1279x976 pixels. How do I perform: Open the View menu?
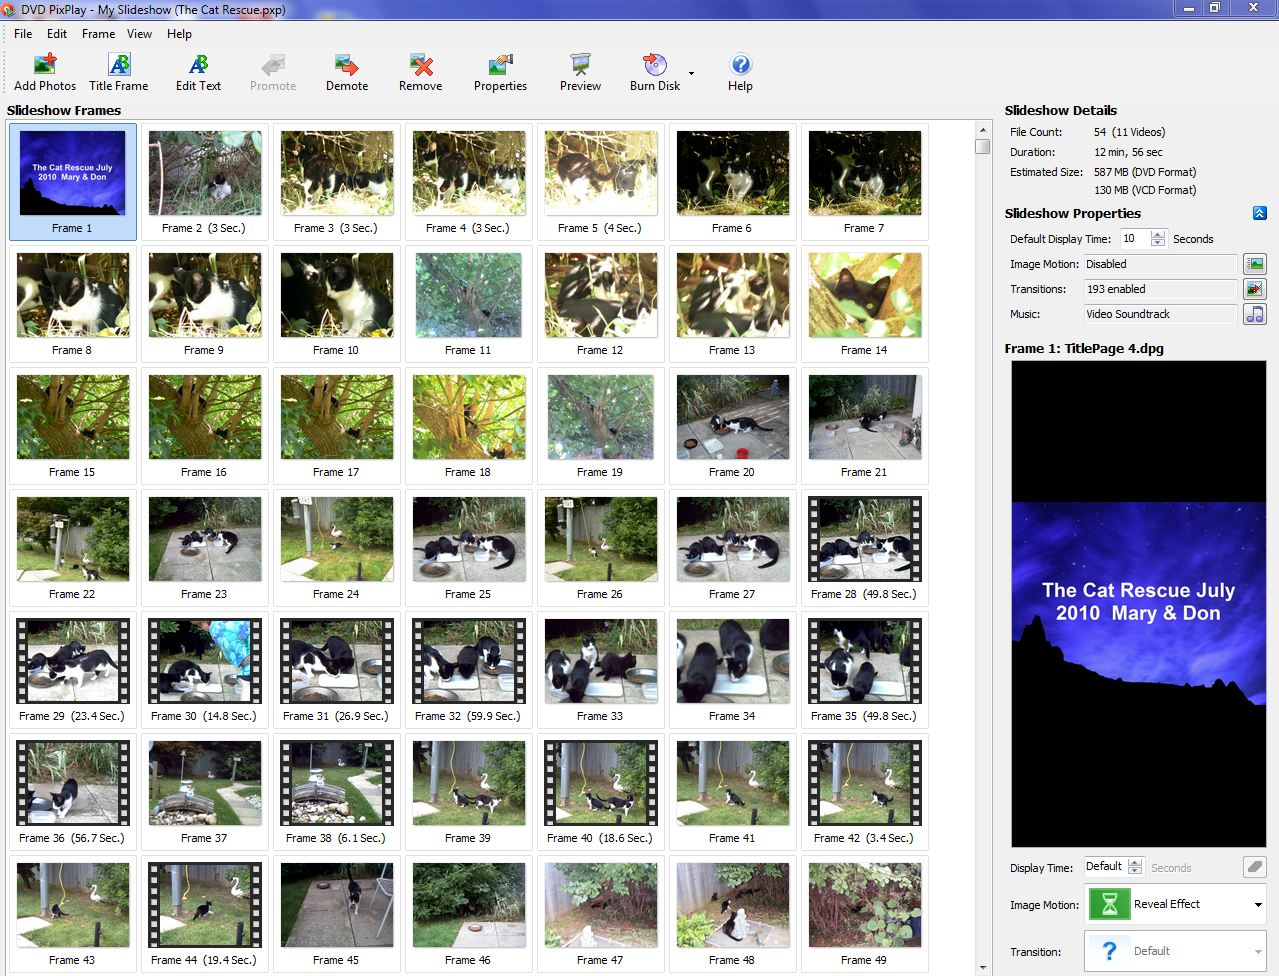pyautogui.click(x=139, y=34)
